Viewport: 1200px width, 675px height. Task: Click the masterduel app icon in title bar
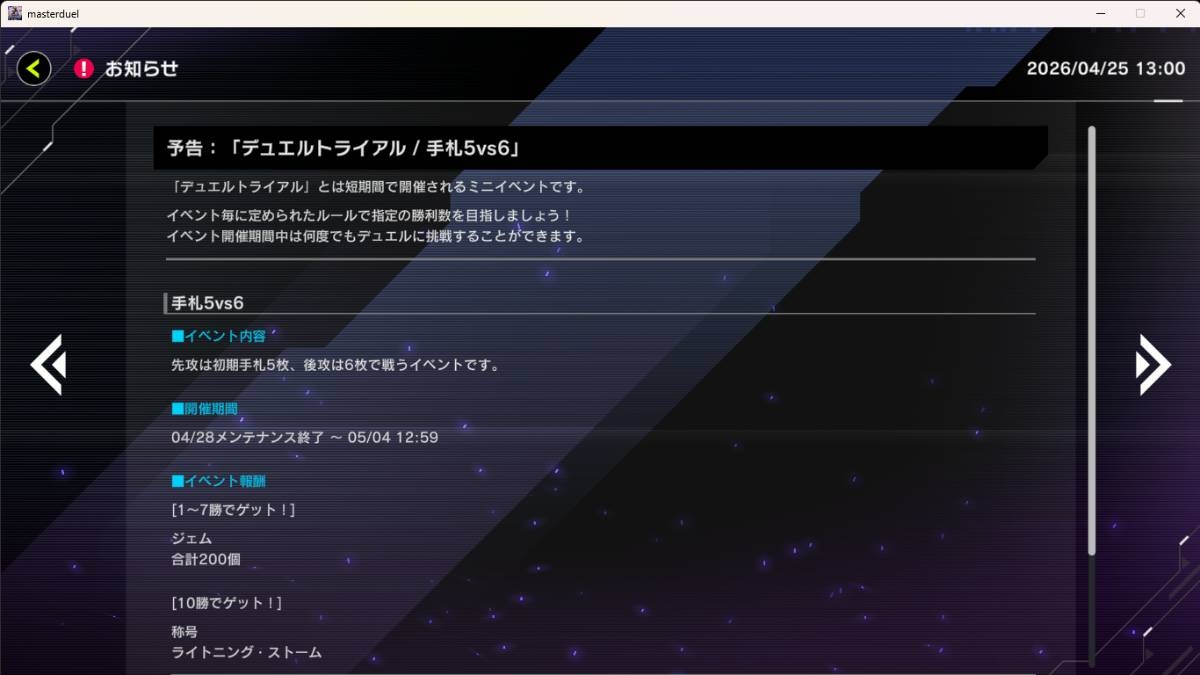(x=15, y=13)
